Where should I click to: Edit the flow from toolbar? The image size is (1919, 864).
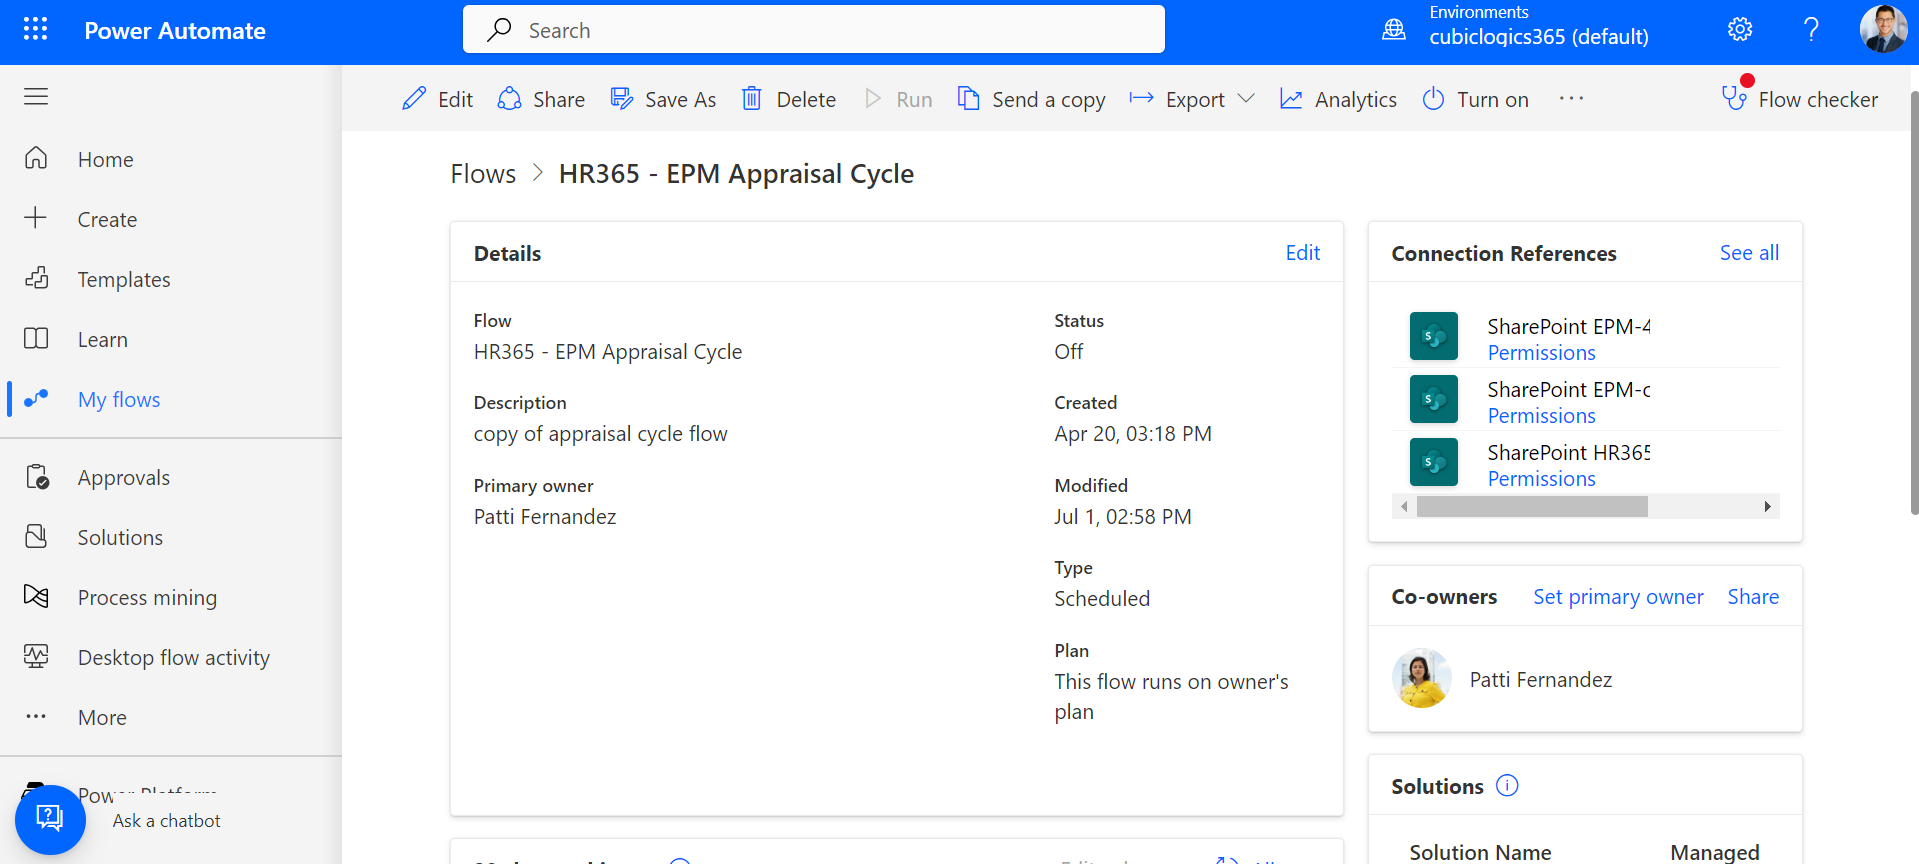tap(438, 99)
